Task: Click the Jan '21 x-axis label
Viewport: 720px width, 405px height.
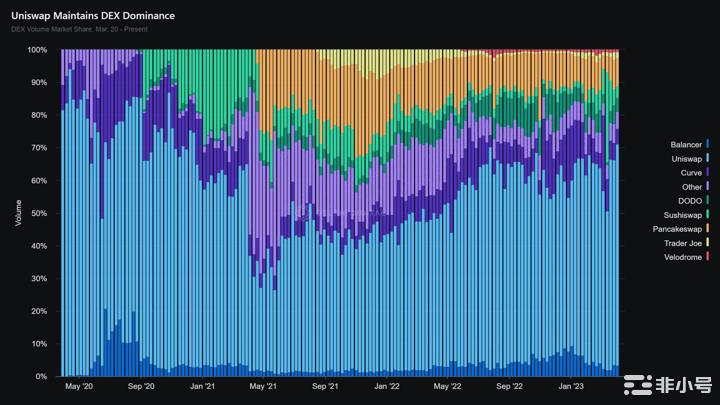Action: click(203, 386)
